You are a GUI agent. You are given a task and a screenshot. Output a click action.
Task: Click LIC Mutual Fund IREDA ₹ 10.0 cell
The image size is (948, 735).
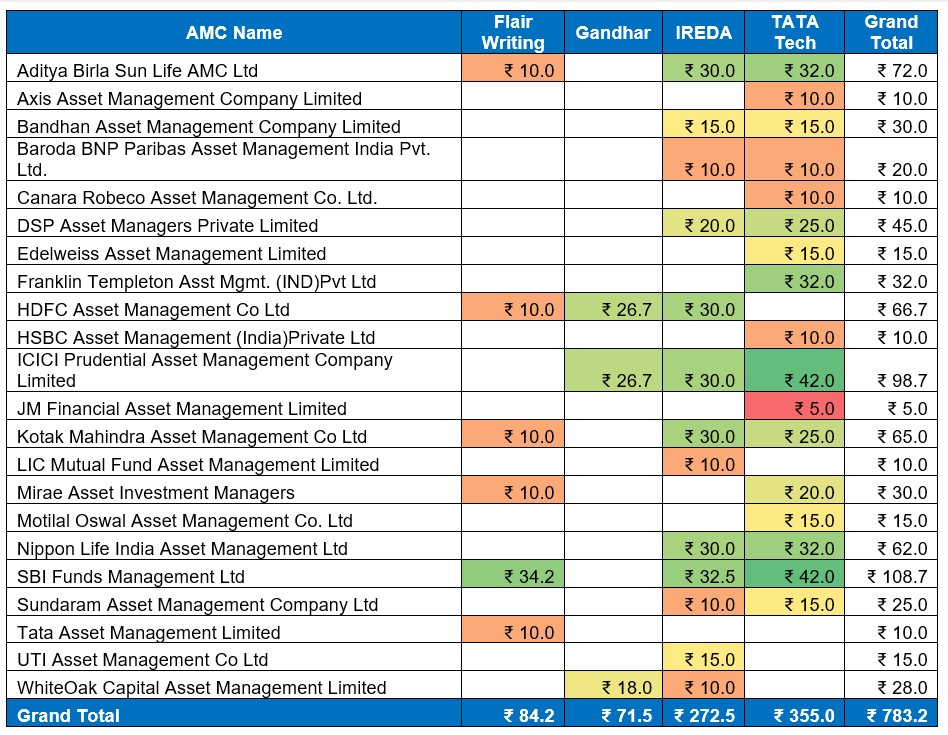703,462
